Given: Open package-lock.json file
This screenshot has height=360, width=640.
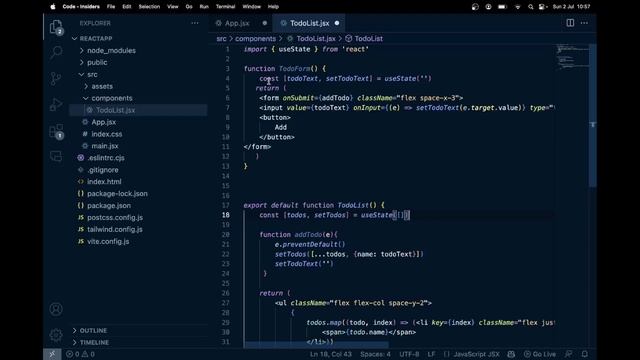Looking at the screenshot, I should click(139, 193).
